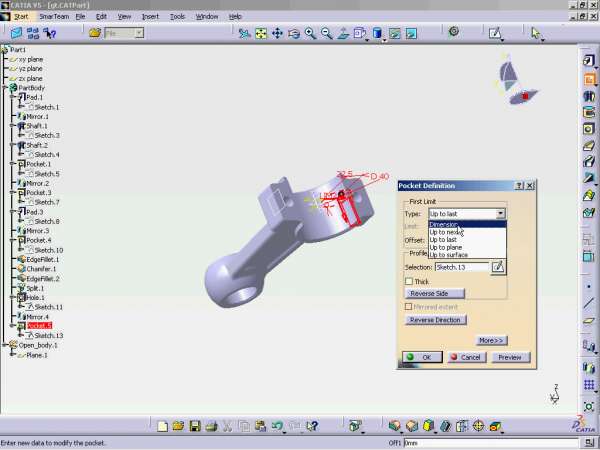
Task: Click the Cancel button
Action: coord(467,357)
